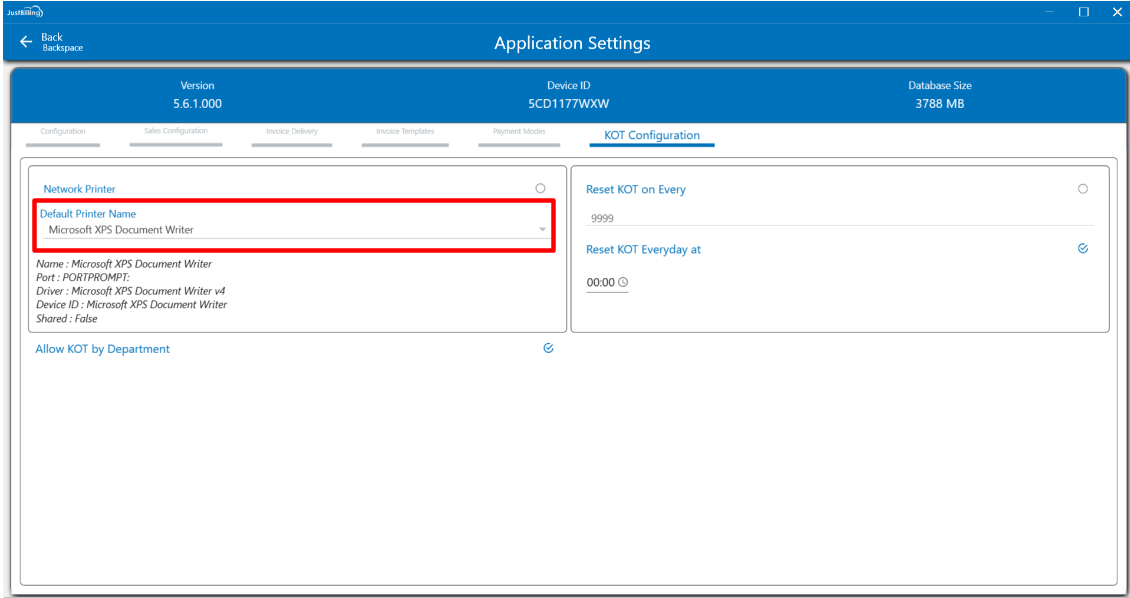1130x598 pixels.
Task: Open the Microsoft XPS Document Writer combo box
Action: pyautogui.click(x=290, y=230)
